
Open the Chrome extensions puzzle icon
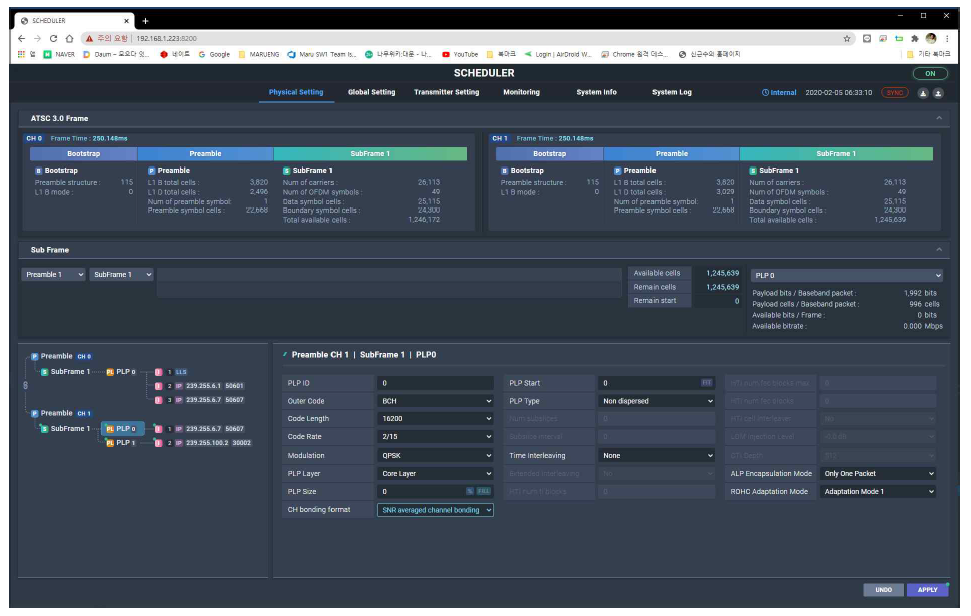coord(915,38)
